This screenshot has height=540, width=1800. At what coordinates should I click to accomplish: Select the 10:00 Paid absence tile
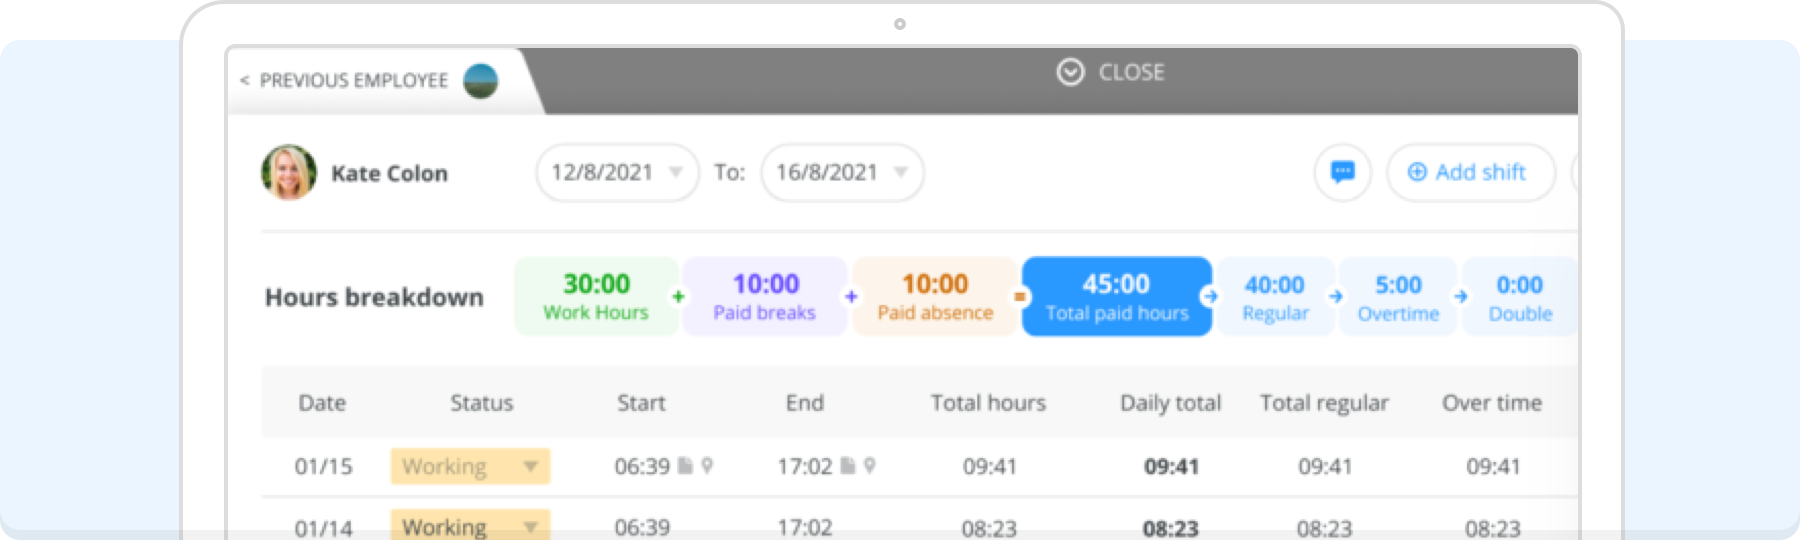point(935,297)
